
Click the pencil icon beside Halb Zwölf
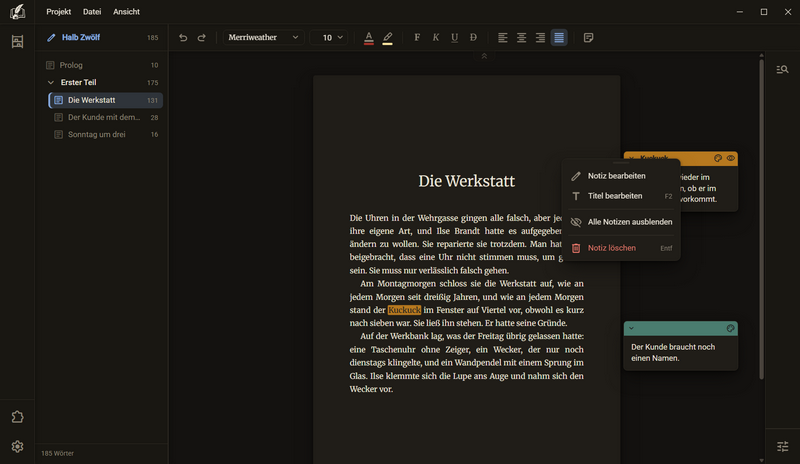pyautogui.click(x=51, y=37)
